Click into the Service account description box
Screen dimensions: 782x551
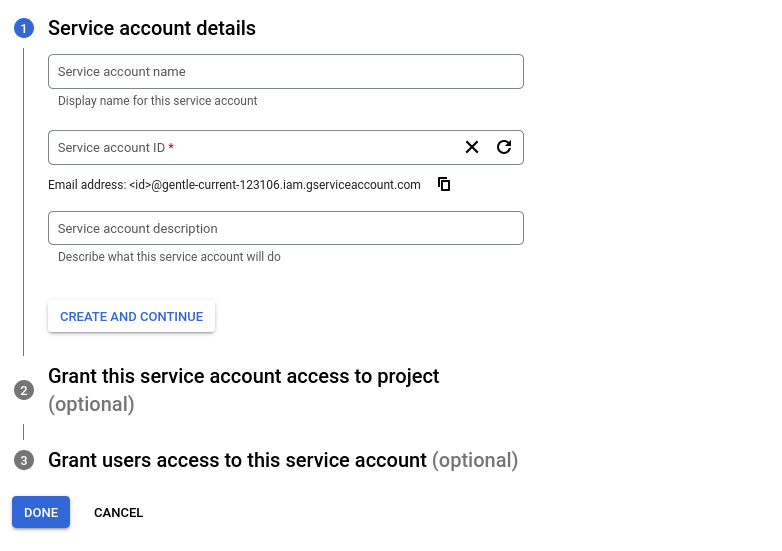(x=285, y=228)
